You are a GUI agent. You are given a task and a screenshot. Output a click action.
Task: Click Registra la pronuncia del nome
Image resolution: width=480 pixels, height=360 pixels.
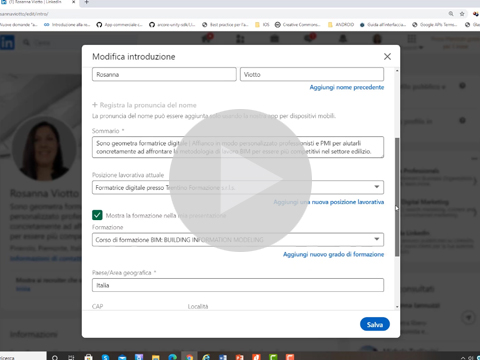pyautogui.click(x=144, y=105)
